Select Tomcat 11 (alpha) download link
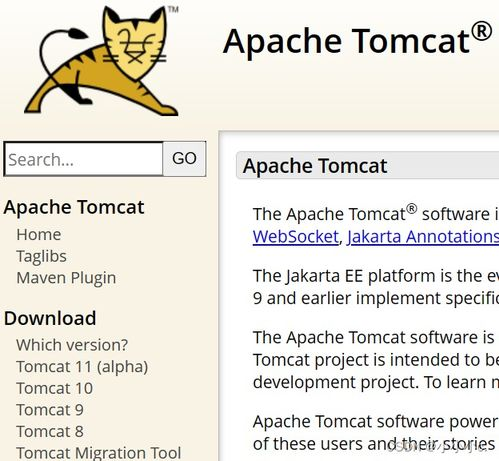499x461 pixels. (82, 367)
